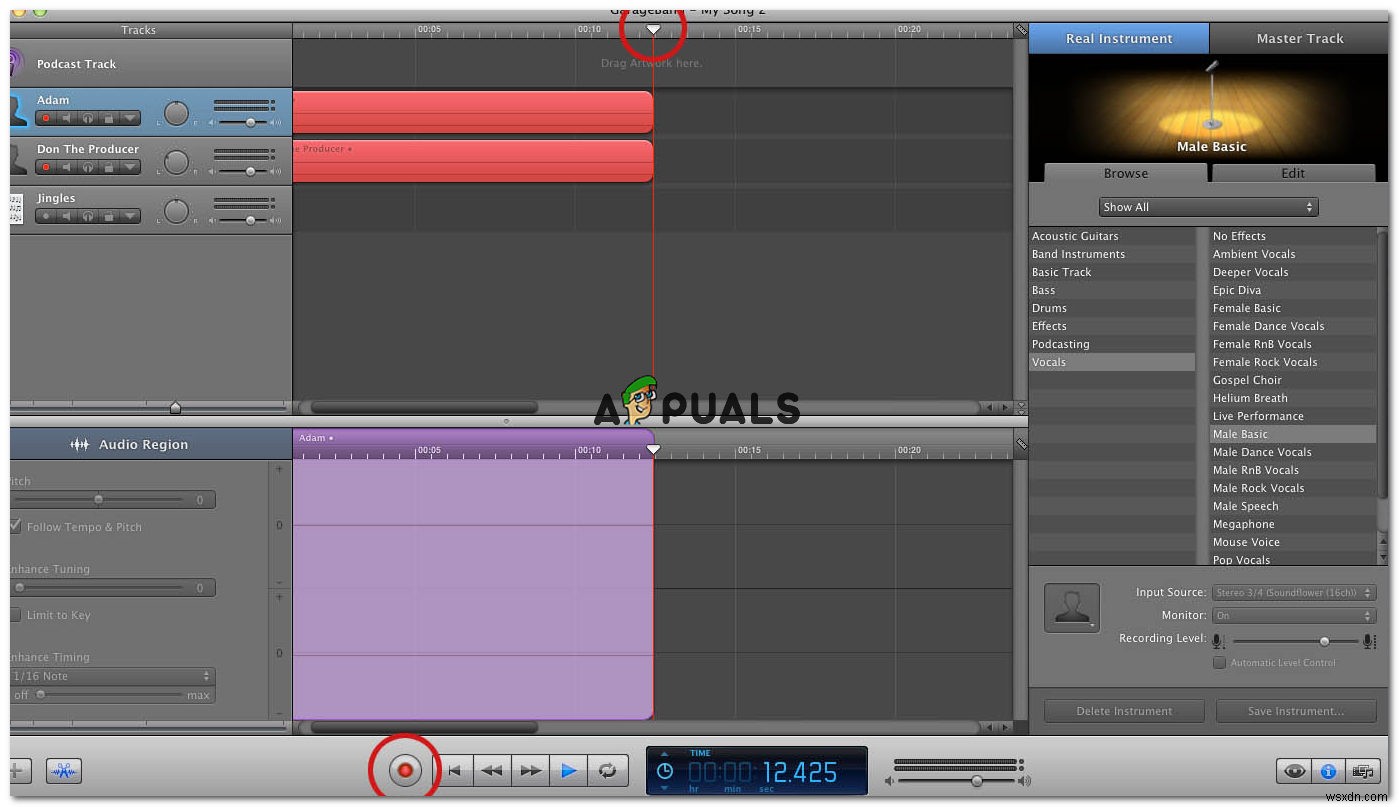
Task: Click the record button in the transport controls
Action: [405, 770]
